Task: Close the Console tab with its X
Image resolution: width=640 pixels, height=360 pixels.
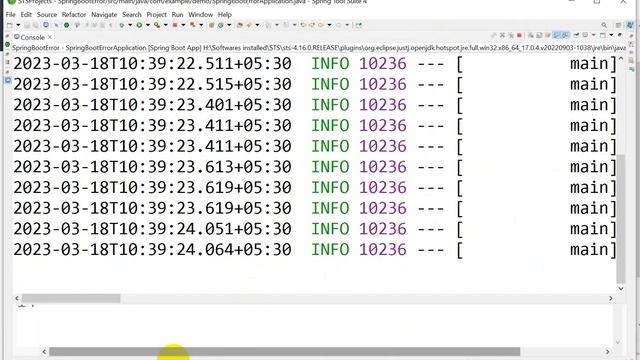Action: (50, 37)
